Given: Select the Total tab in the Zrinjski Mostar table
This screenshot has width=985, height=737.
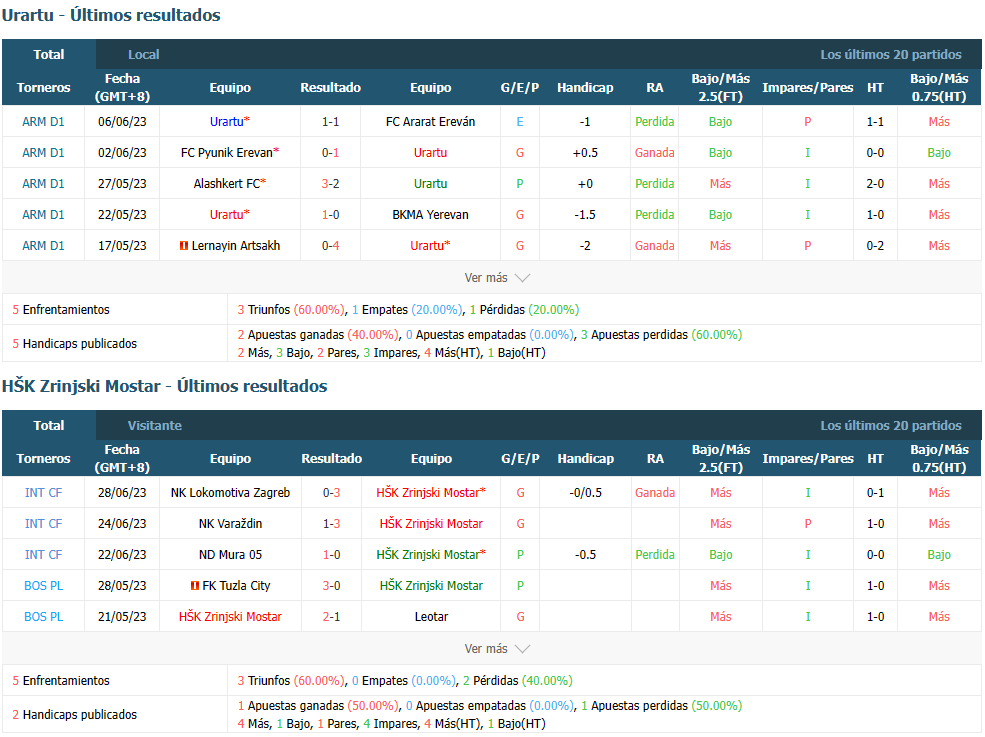Looking at the screenshot, I should 49,425.
